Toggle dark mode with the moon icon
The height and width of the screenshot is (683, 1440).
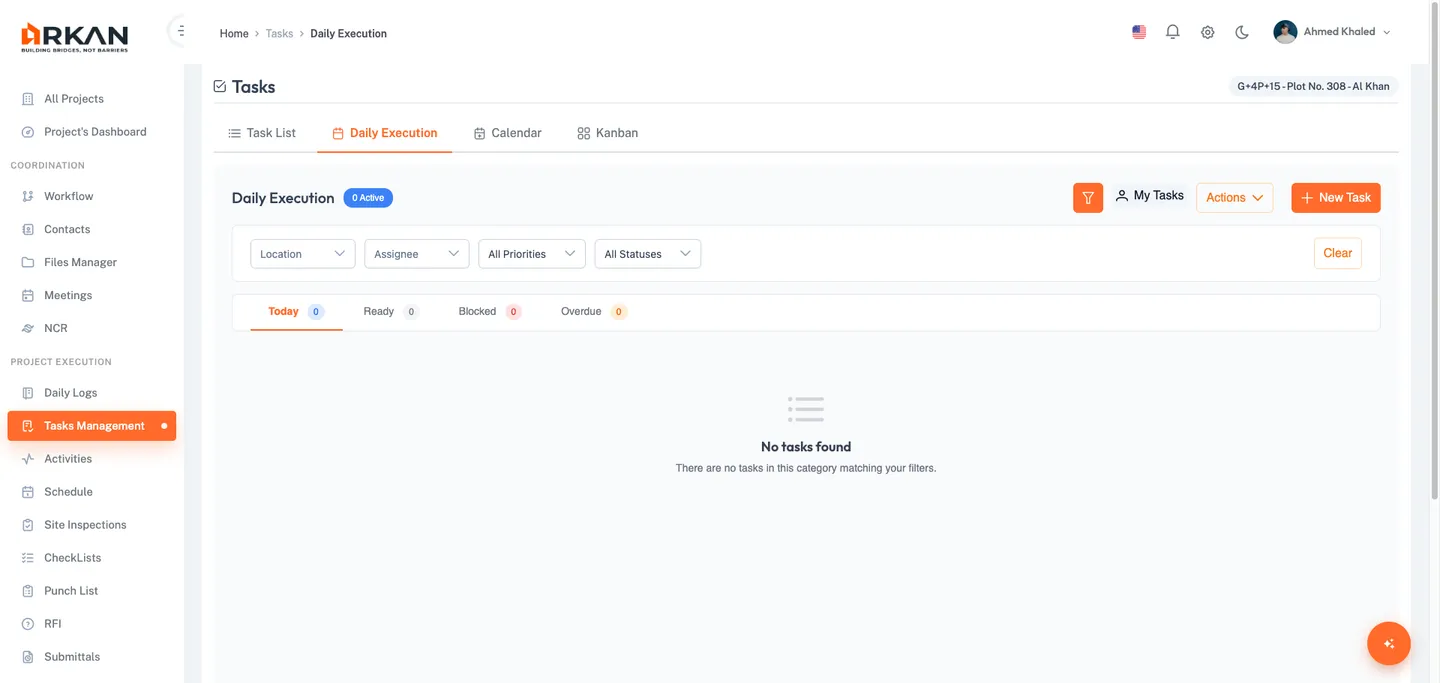click(x=1242, y=32)
